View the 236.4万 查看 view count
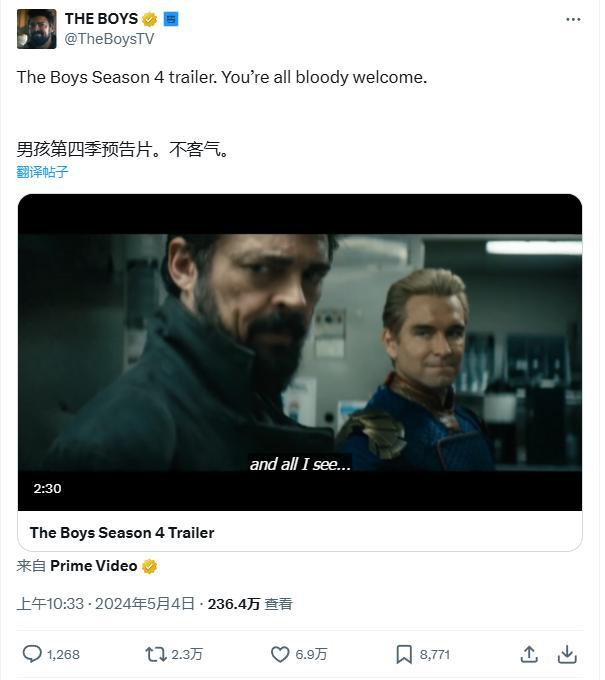Viewport: 605px width, 680px height. tap(250, 604)
